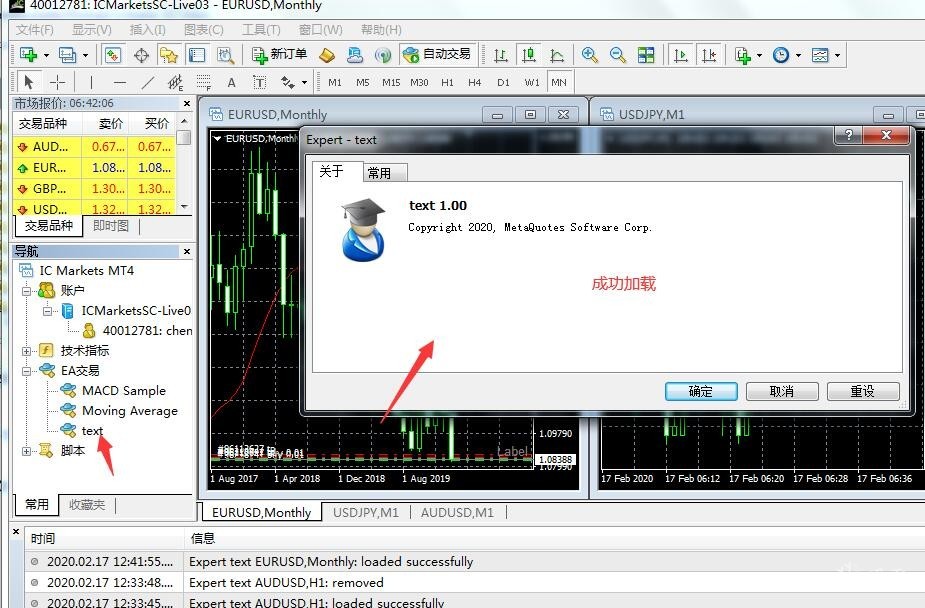This screenshot has height=608, width=925.
Task: Switch to M30 timeframe
Action: click(x=419, y=82)
